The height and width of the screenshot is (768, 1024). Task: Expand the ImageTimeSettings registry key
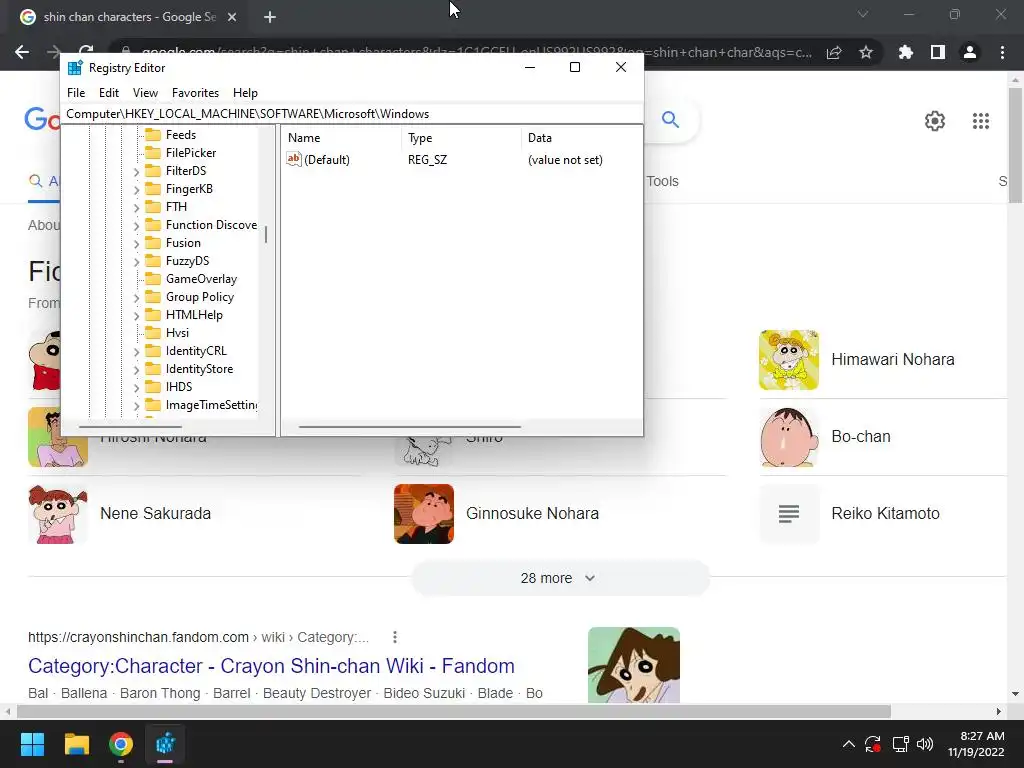[136, 406]
